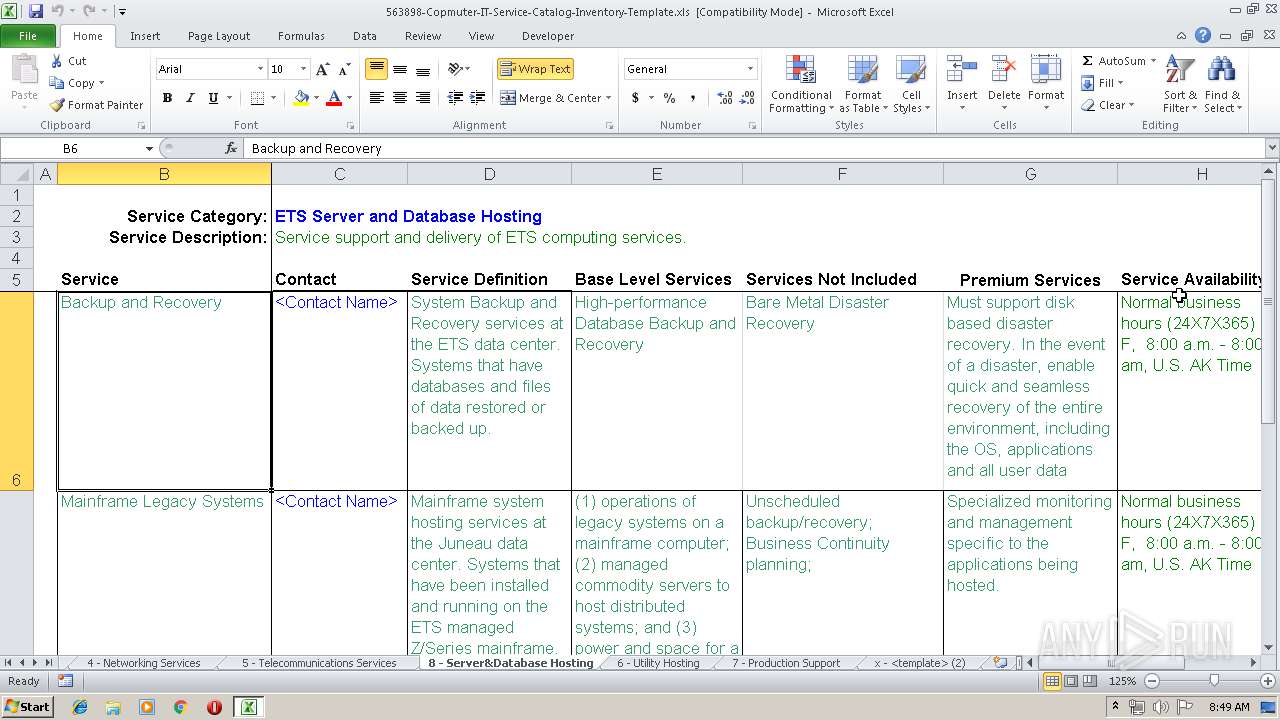This screenshot has width=1280, height=720.
Task: Click zoom slider thumb in status bar
Action: pos(1213,681)
